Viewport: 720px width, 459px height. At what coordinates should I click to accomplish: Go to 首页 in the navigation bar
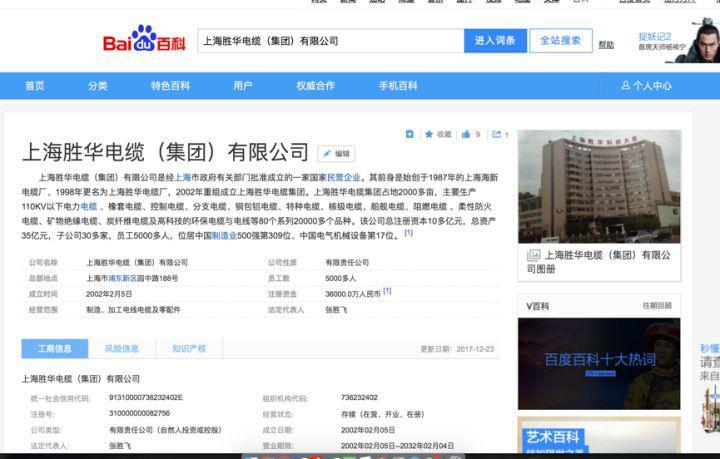[x=35, y=86]
